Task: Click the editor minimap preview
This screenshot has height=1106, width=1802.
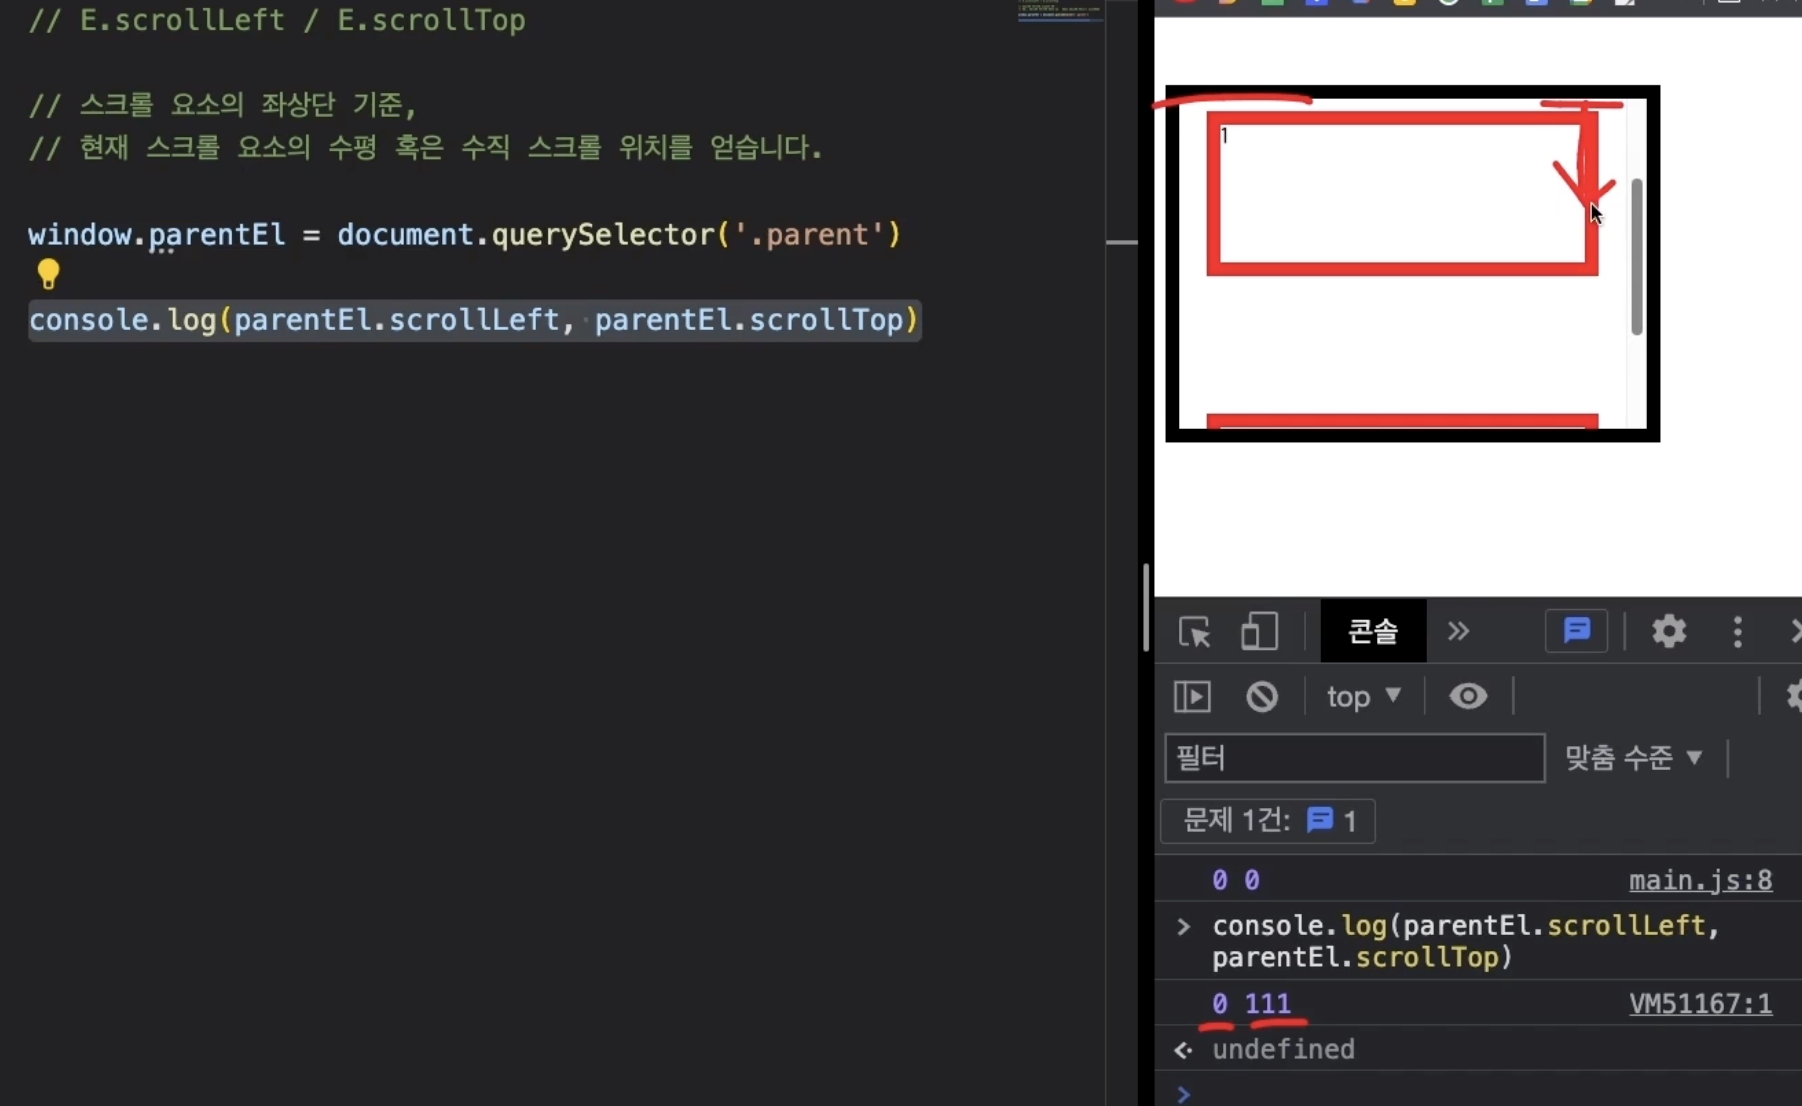Action: pos(1059,11)
